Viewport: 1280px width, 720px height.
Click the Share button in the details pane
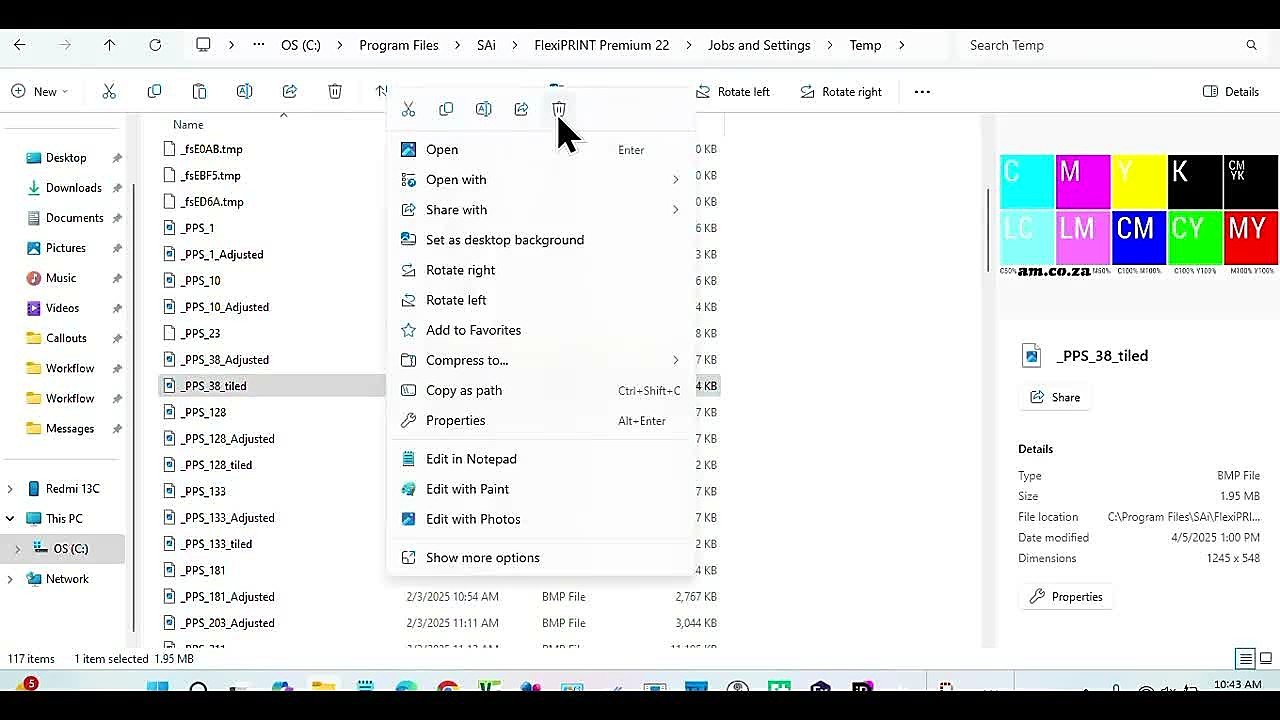point(1056,397)
